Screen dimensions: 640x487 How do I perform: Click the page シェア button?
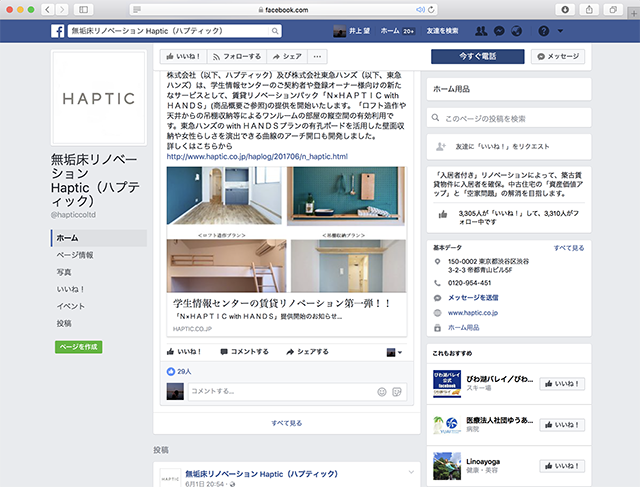287,56
